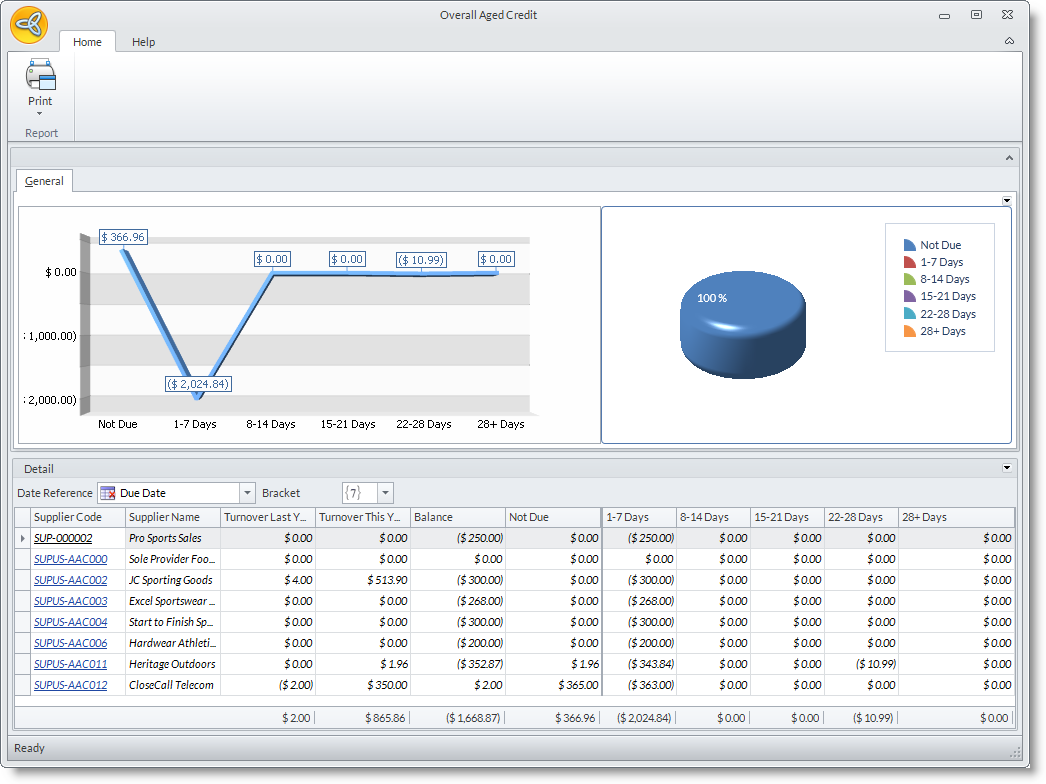The image size is (1046, 784).
Task: Click the Not Due legend color swatch
Action: (909, 245)
